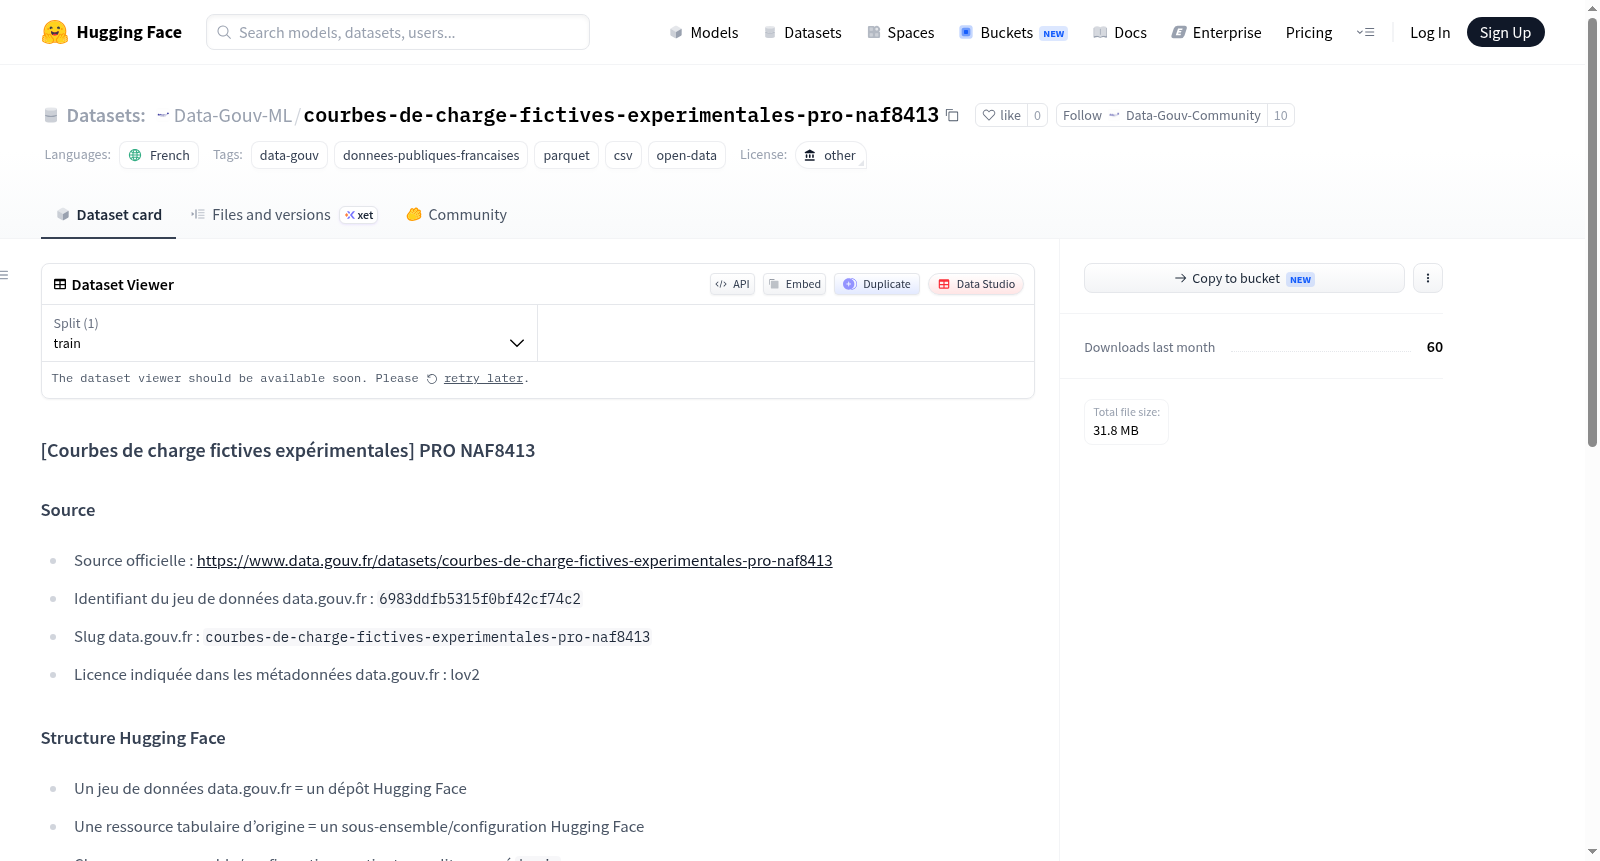The image size is (1600, 861).
Task: Click the Sign Up button
Action: (1505, 33)
